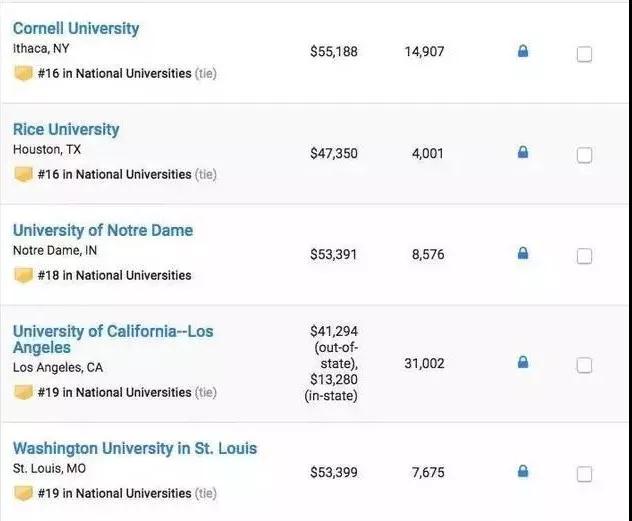Click Rice University's gold ranking badge icon

click(23, 174)
